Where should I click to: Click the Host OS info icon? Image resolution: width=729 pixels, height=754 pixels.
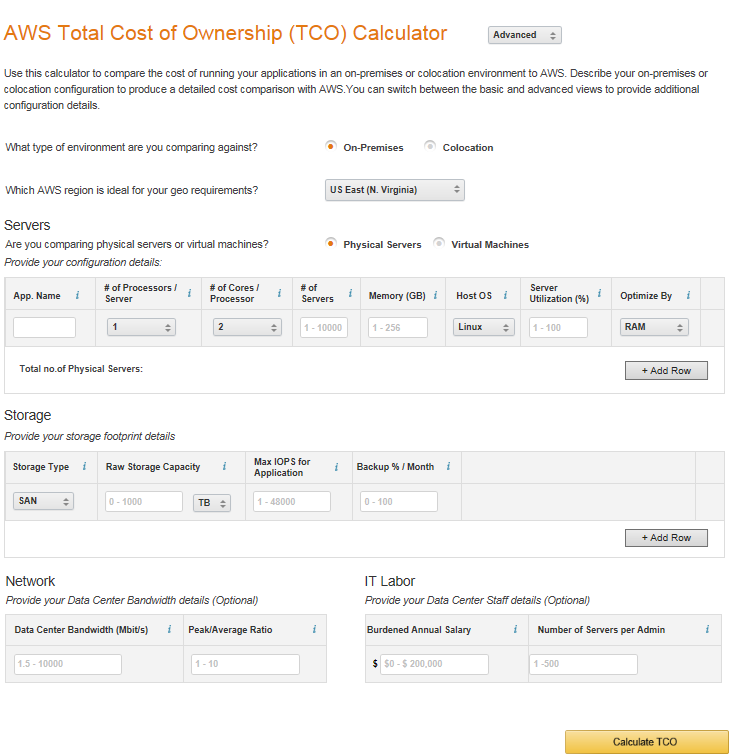tap(506, 296)
